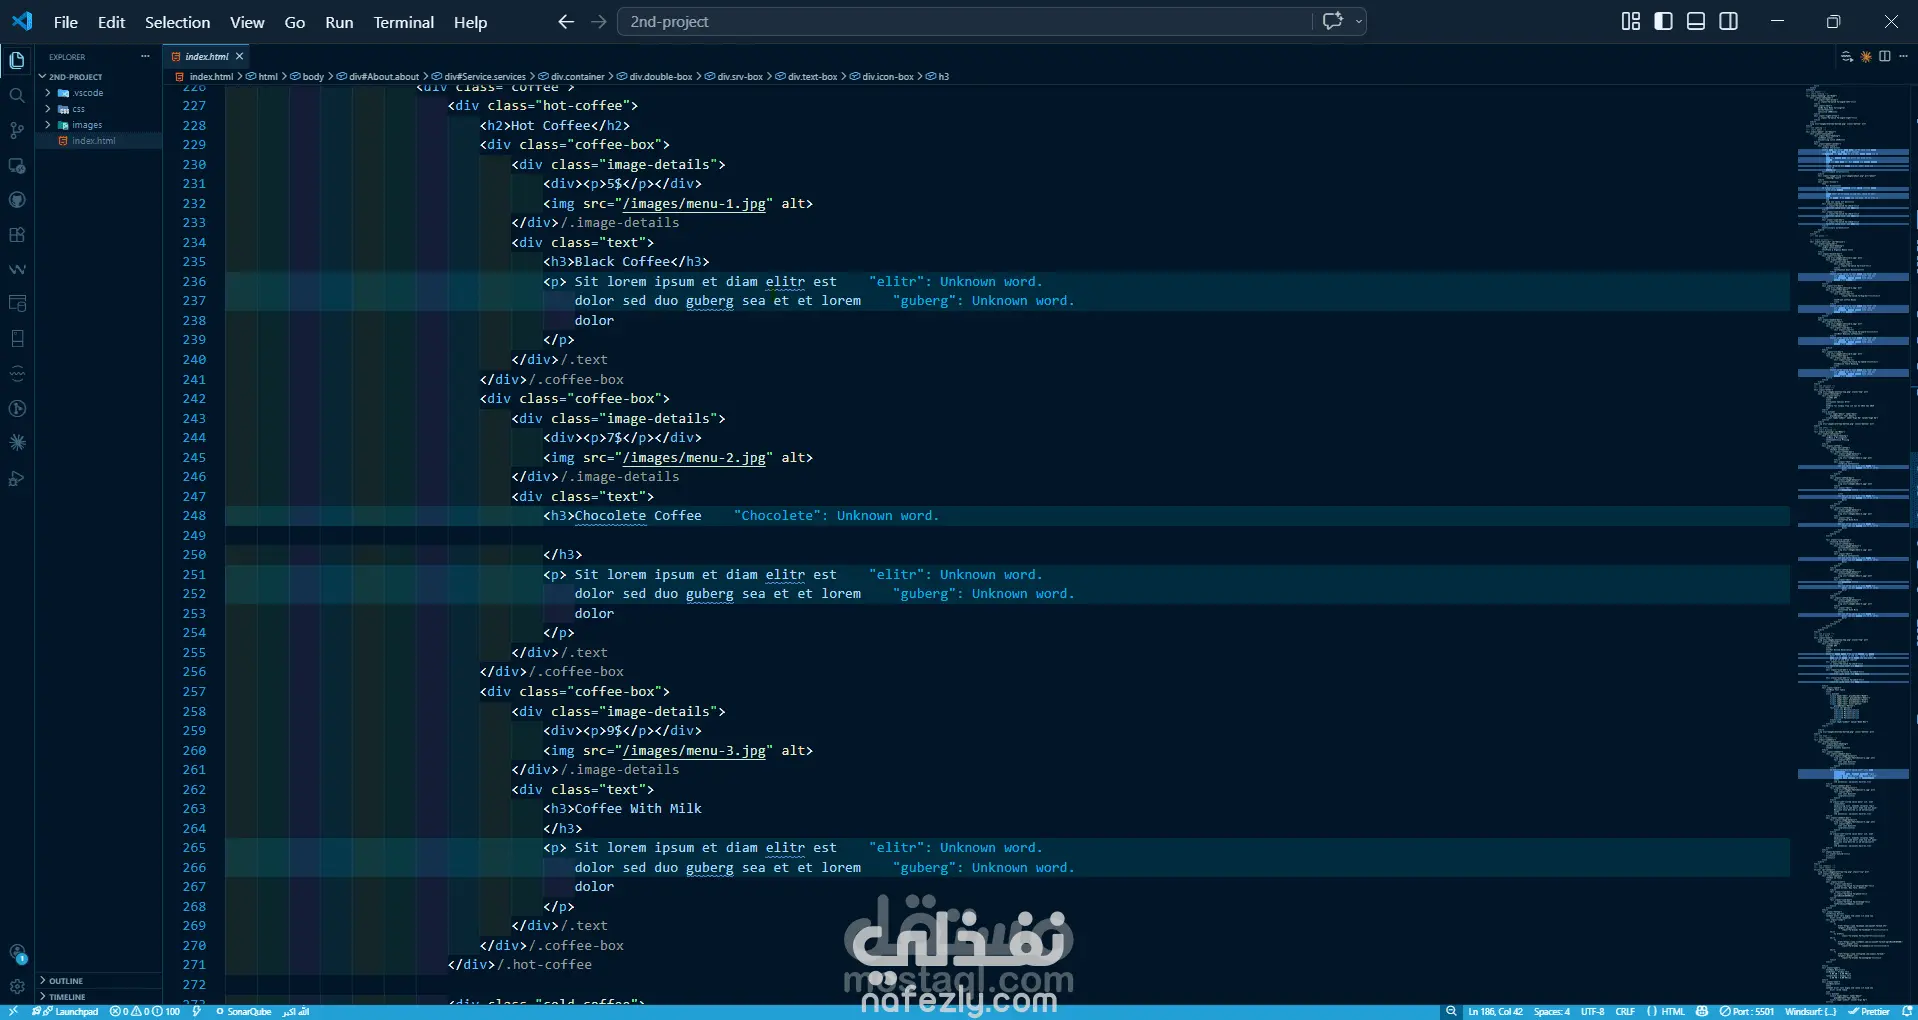
Task: Click the UTF-8 encoding indicator
Action: point(1592,1012)
